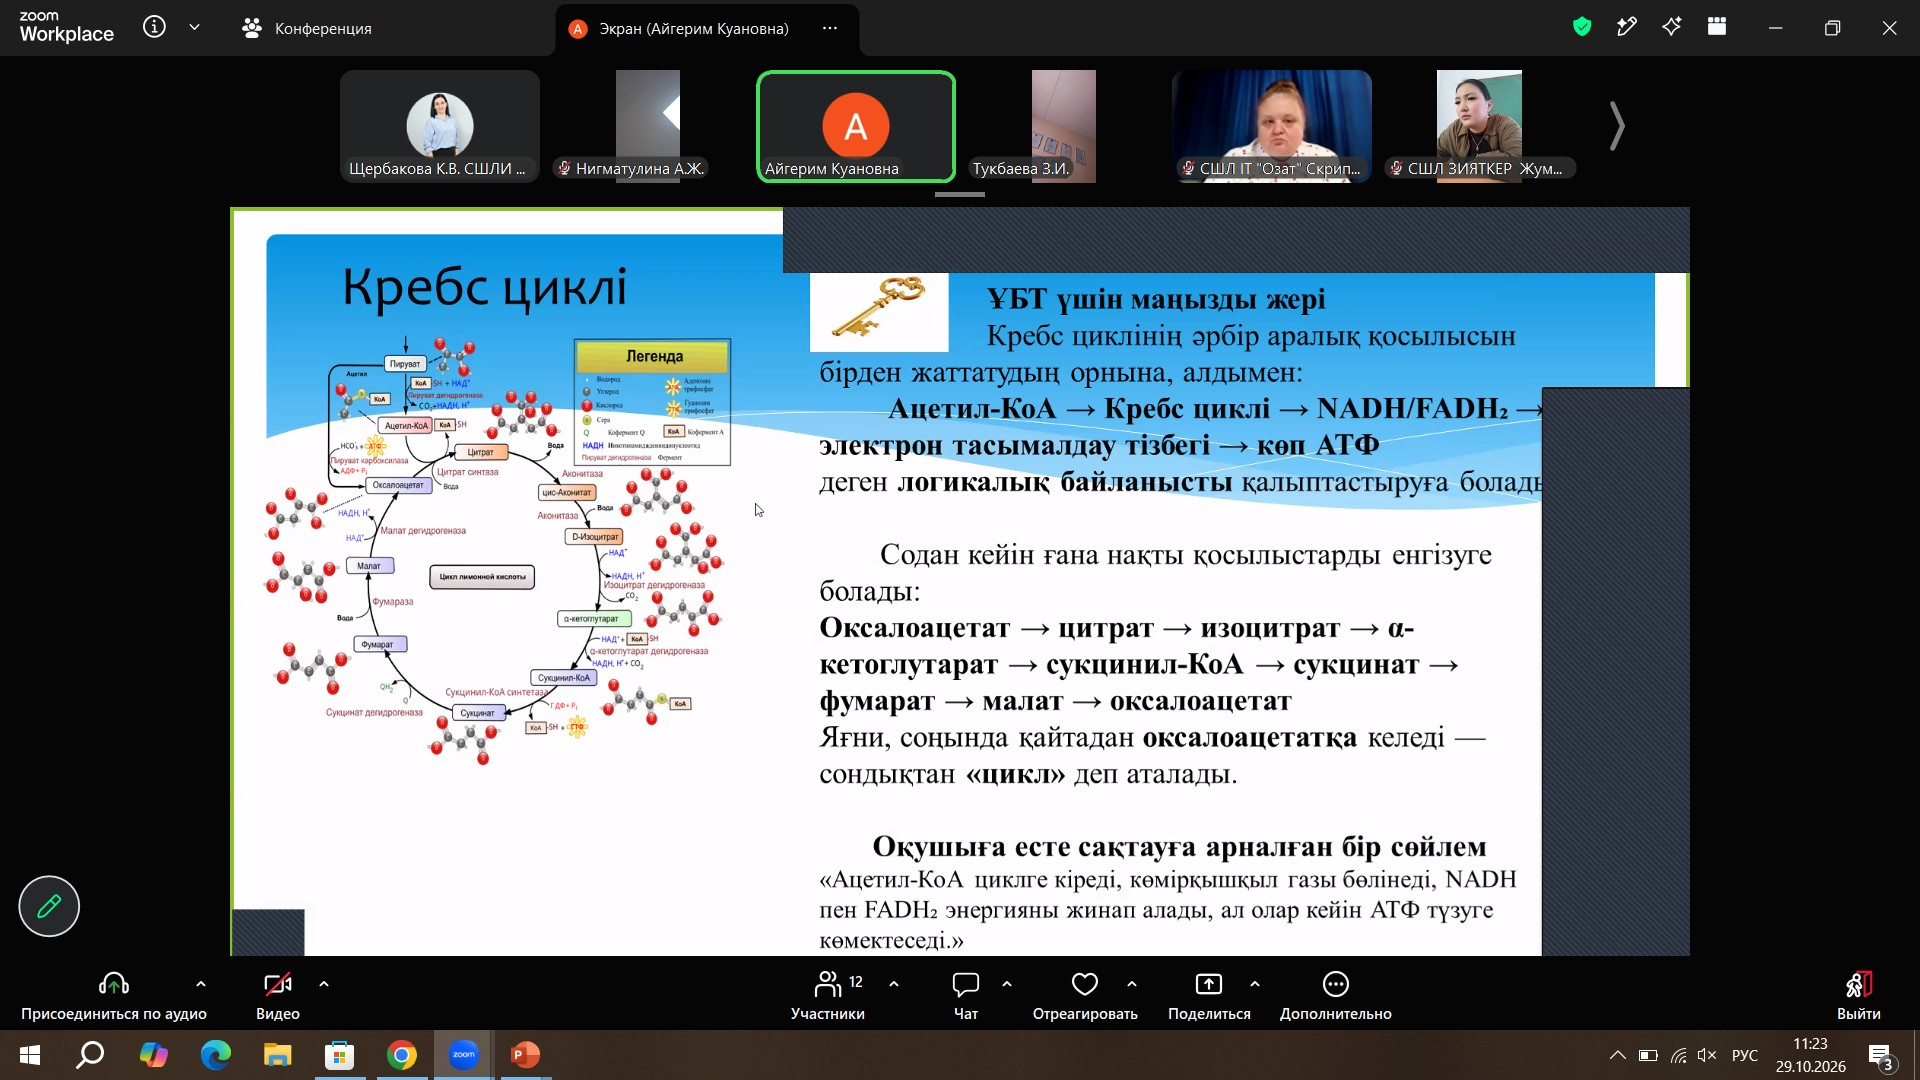Viewport: 1920px width, 1080px height.
Task: Change the view layout icon
Action: point(1717,27)
